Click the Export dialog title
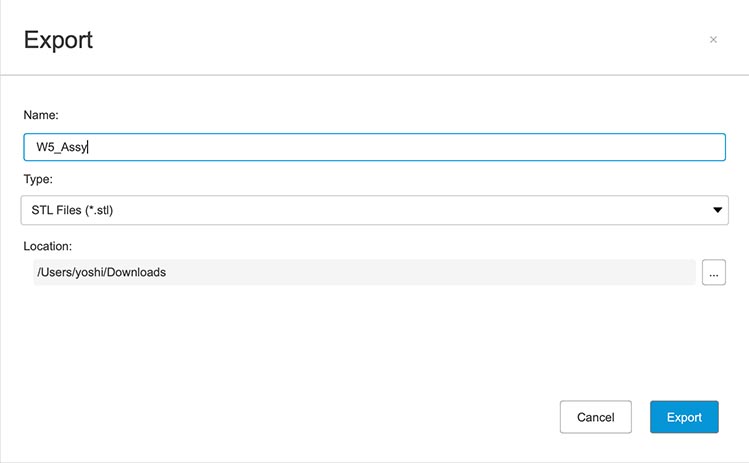Screen dimensions: 749x463 point(58,40)
